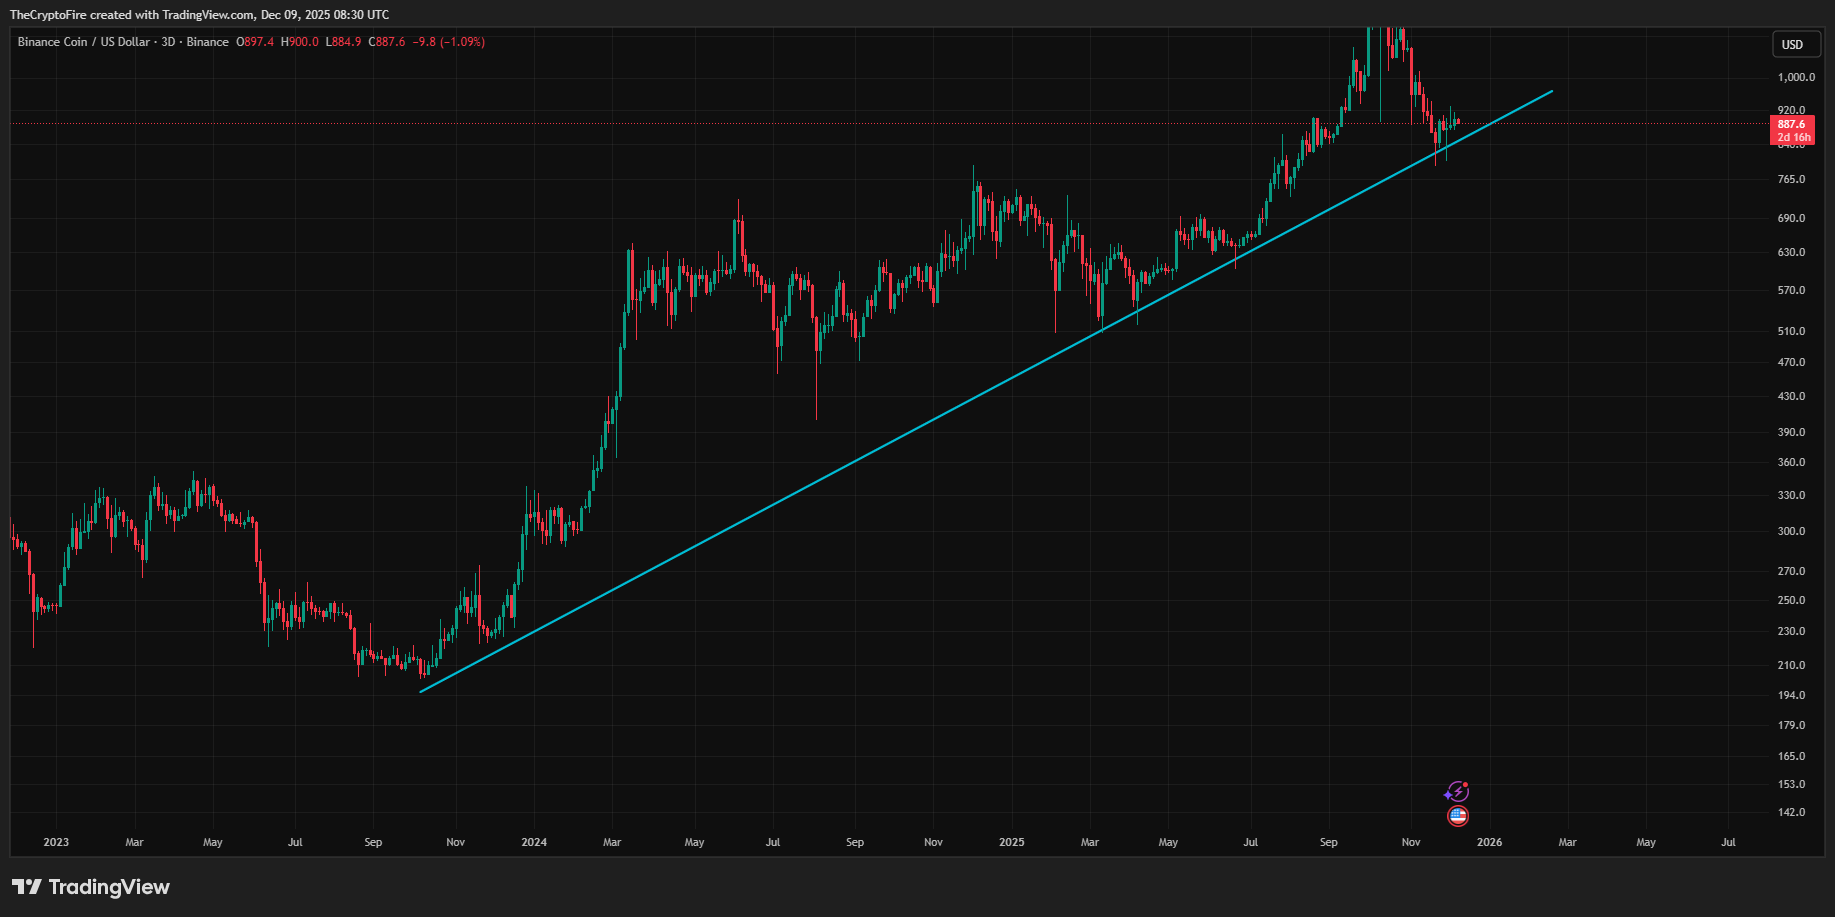Click the 2025 label on time axis
Image resolution: width=1835 pixels, height=917 pixels.
click(1012, 842)
